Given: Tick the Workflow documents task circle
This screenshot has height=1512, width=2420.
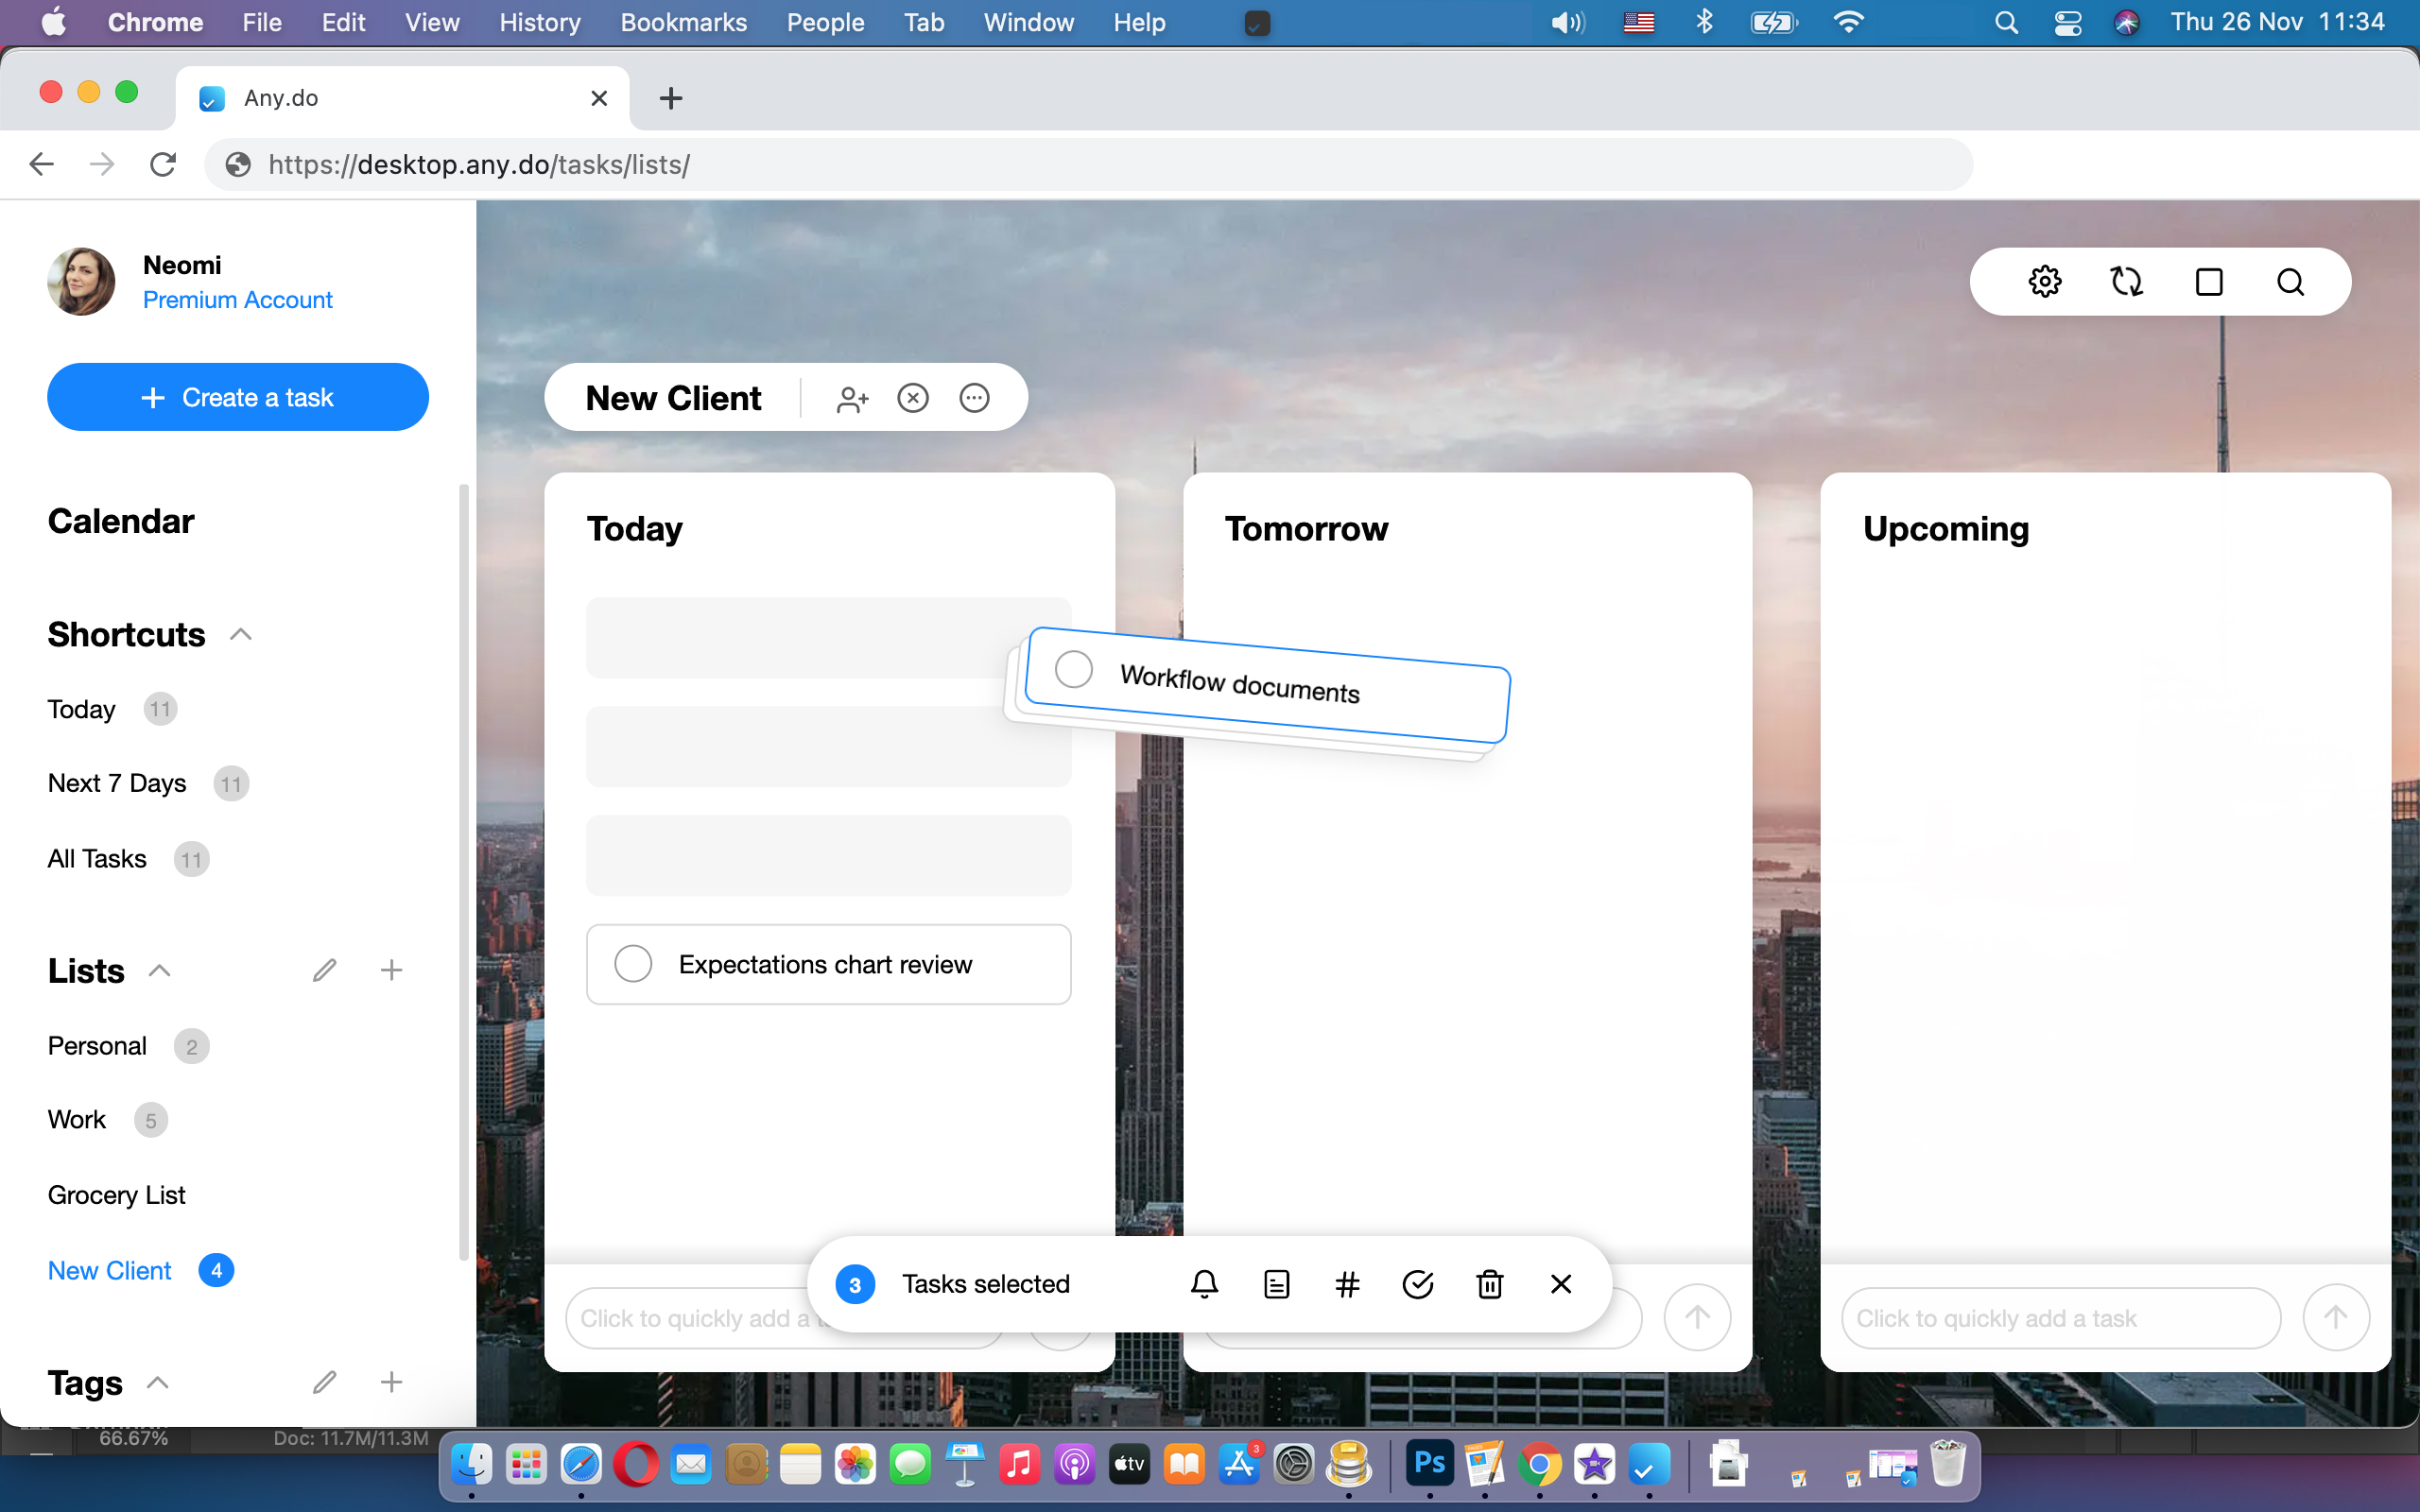Looking at the screenshot, I should tap(1074, 669).
